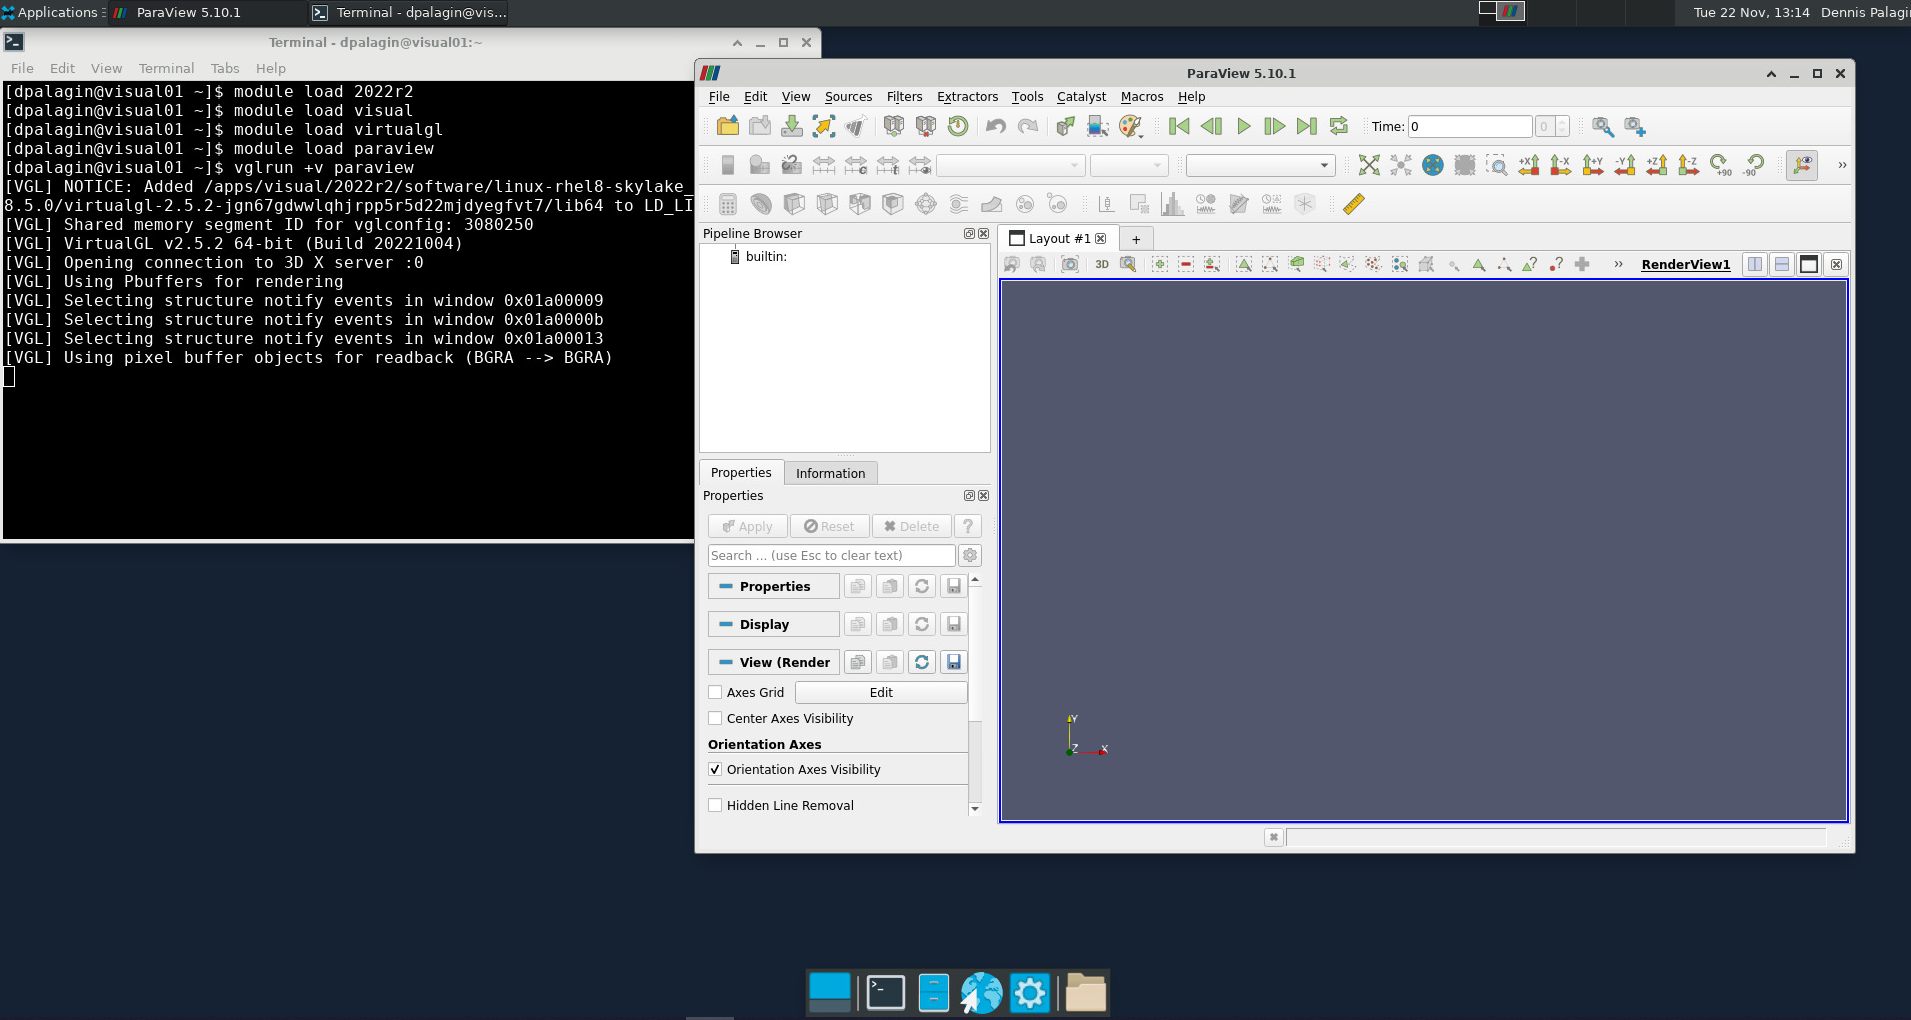Screen dimensions: 1911x1020
Task: Click Zoom Closest To Data globe icon
Action: (1433, 165)
